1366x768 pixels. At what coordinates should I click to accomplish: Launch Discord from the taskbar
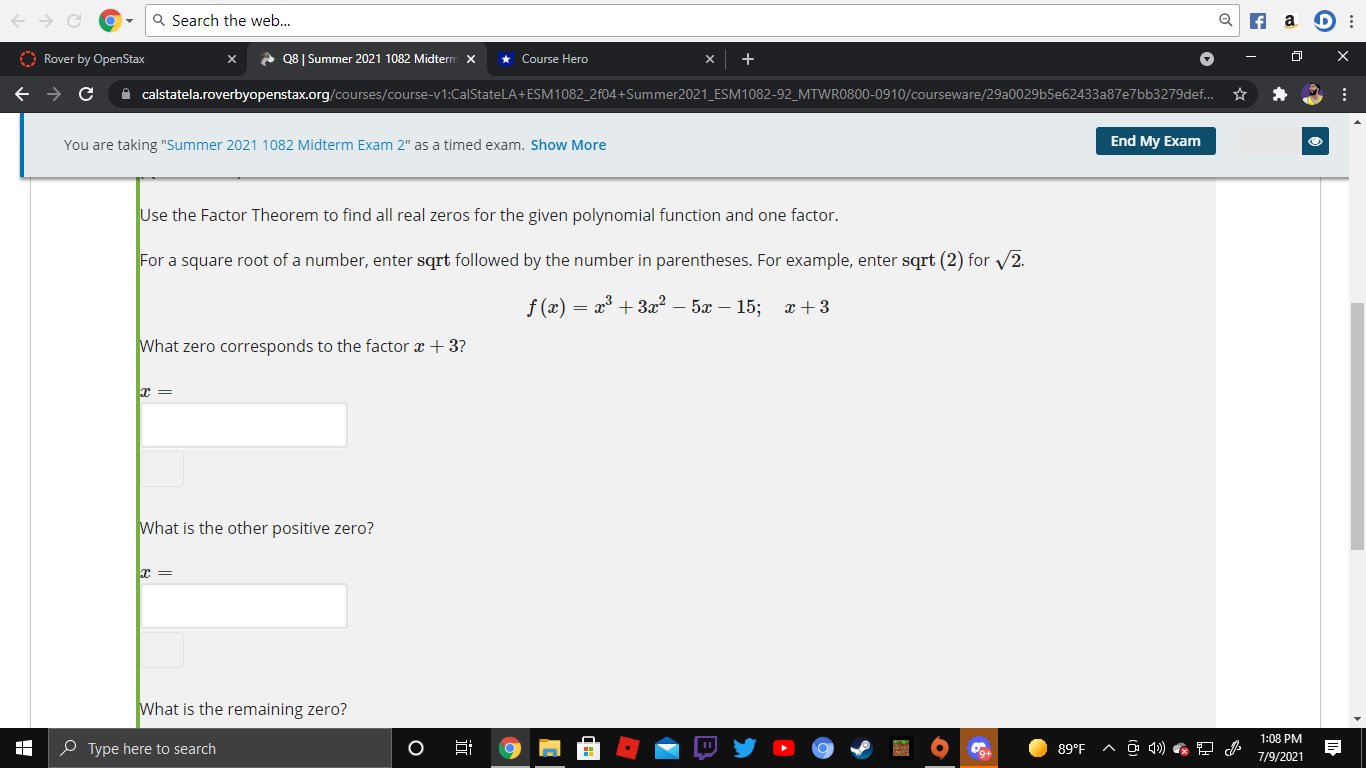(x=980, y=748)
